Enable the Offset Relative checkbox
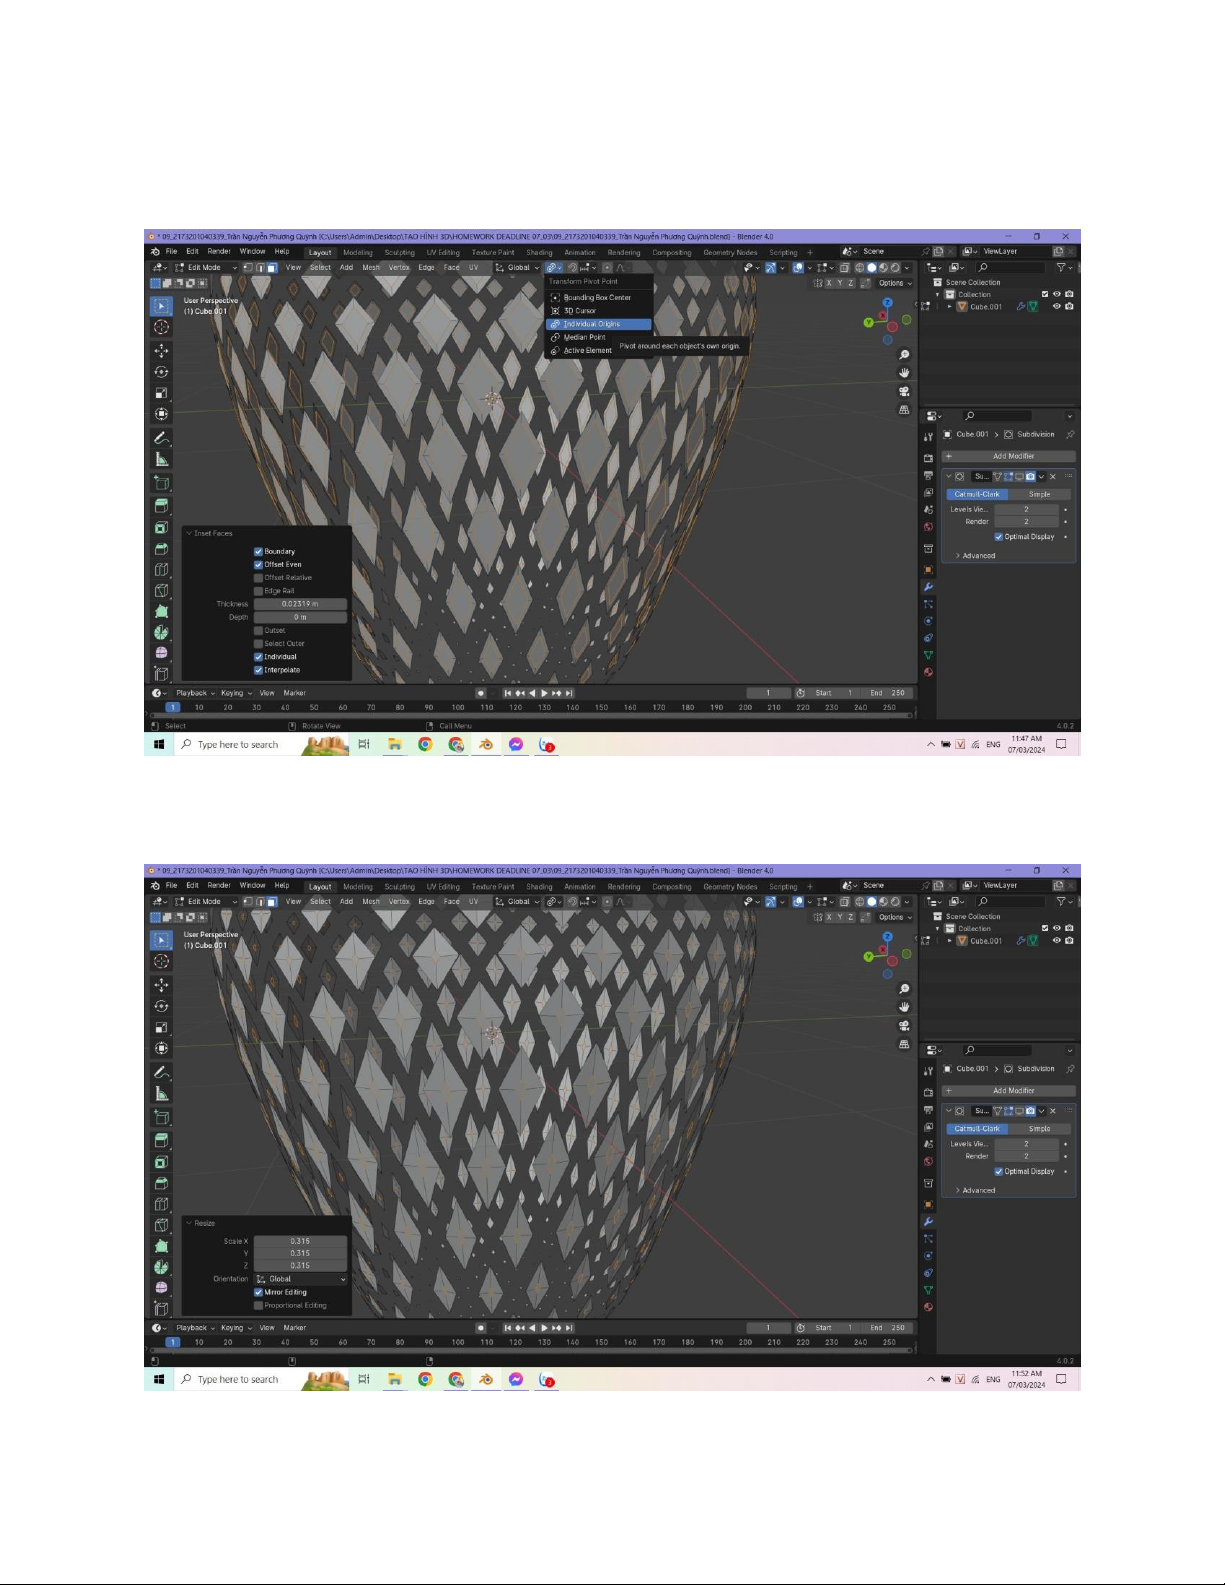Screen dimensions: 1225x1585 click(258, 578)
